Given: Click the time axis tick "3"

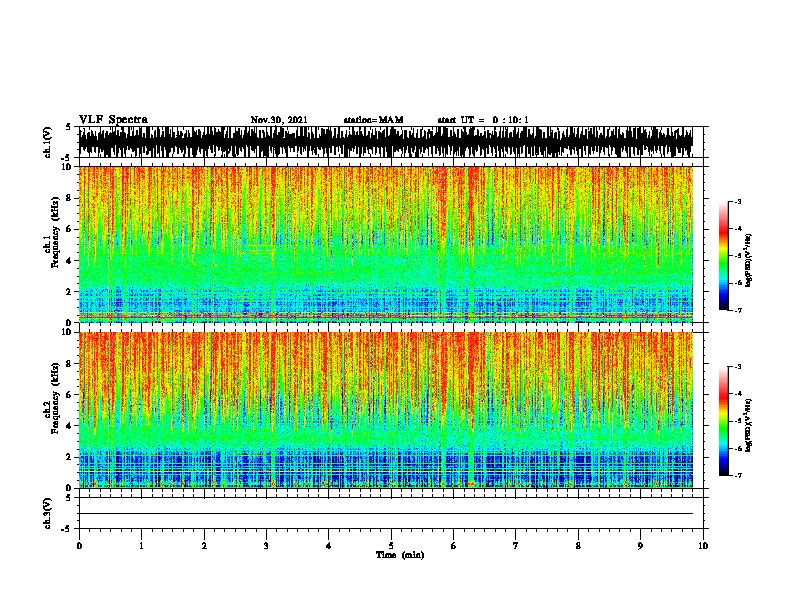Looking at the screenshot, I should [266, 546].
